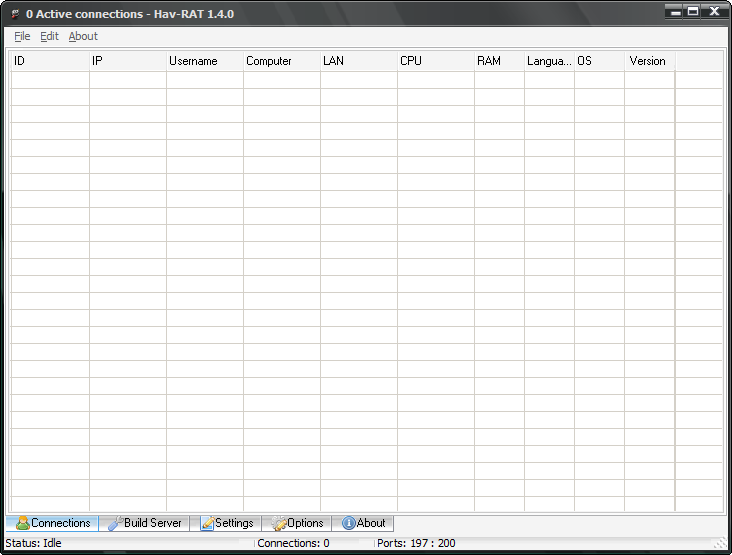The height and width of the screenshot is (555, 732).
Task: Click the Computer column header
Action: coord(281,61)
